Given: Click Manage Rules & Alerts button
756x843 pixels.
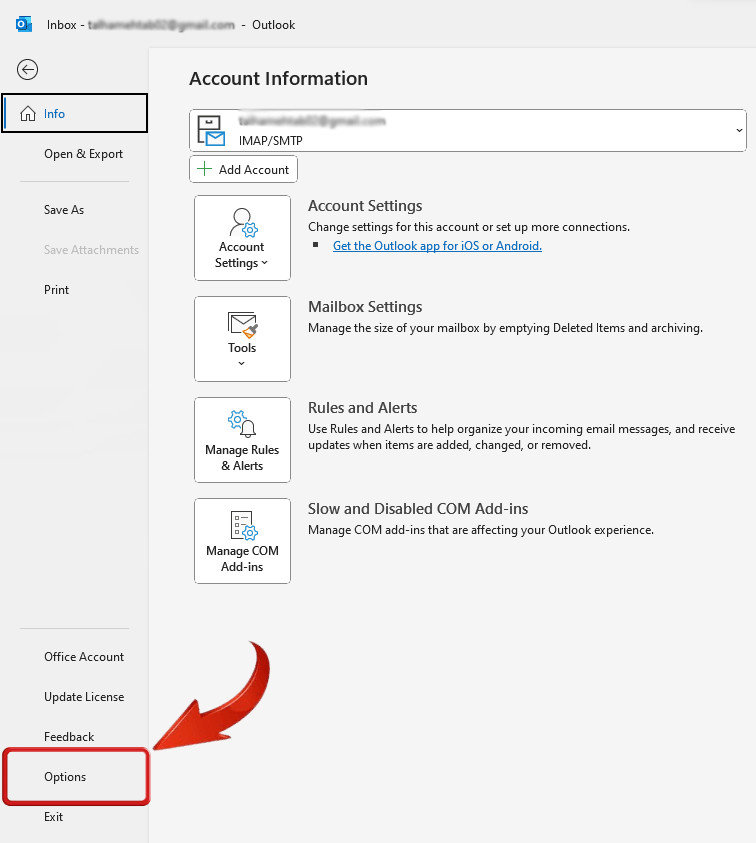Looking at the screenshot, I should (243, 440).
